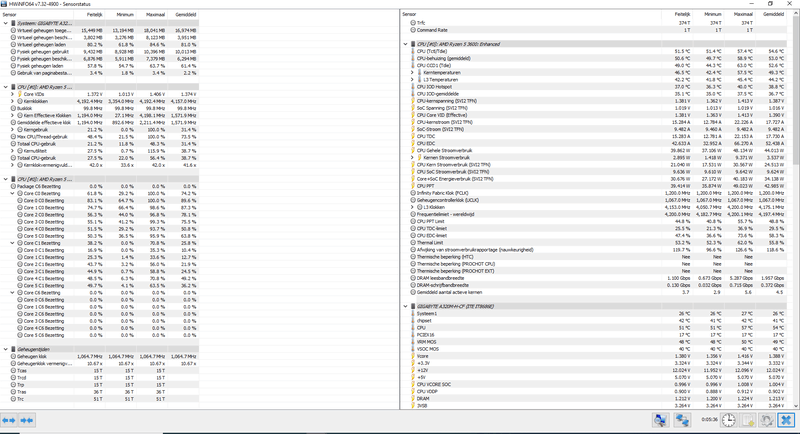This screenshot has width=800, height=434.
Task: Reset min/max values with the clock icon
Action: (729, 420)
